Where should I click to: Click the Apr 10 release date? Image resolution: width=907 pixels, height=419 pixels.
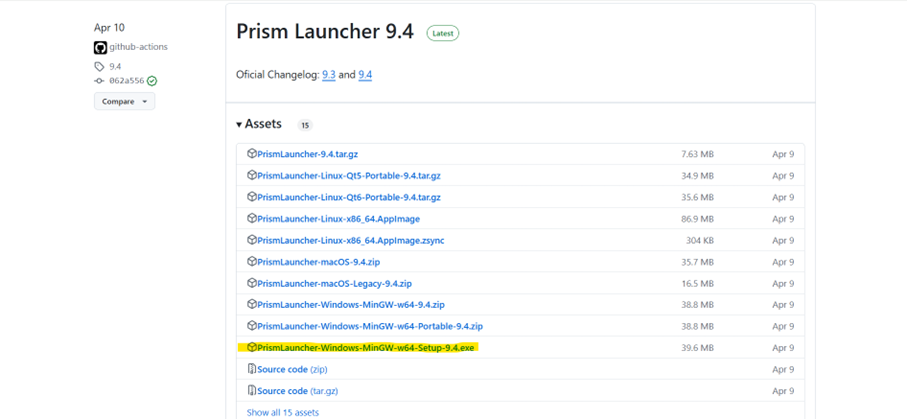tap(109, 28)
